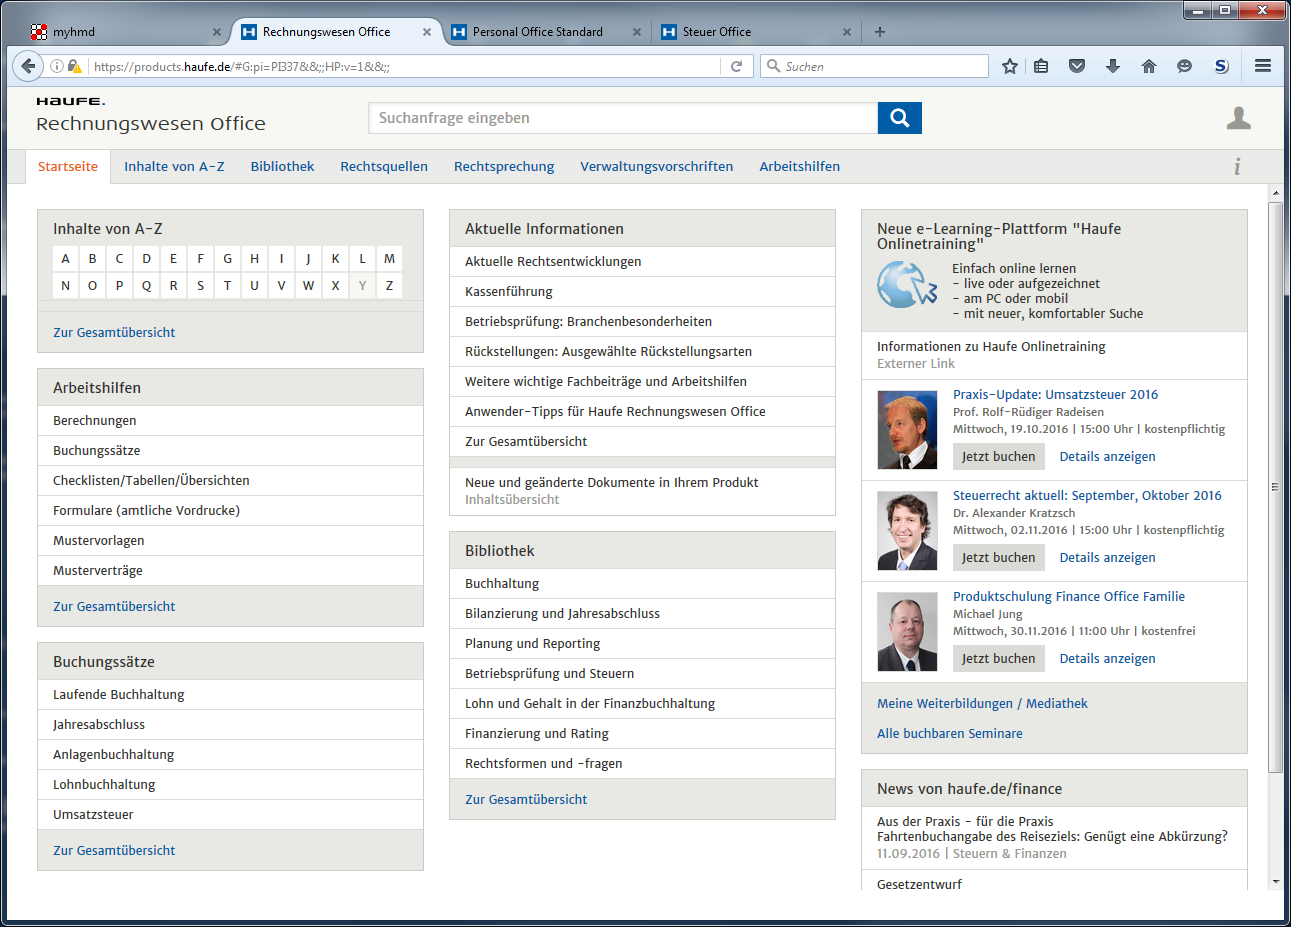Select the Verwaltungsvorschriften menu item
The image size is (1291, 927).
click(x=656, y=167)
